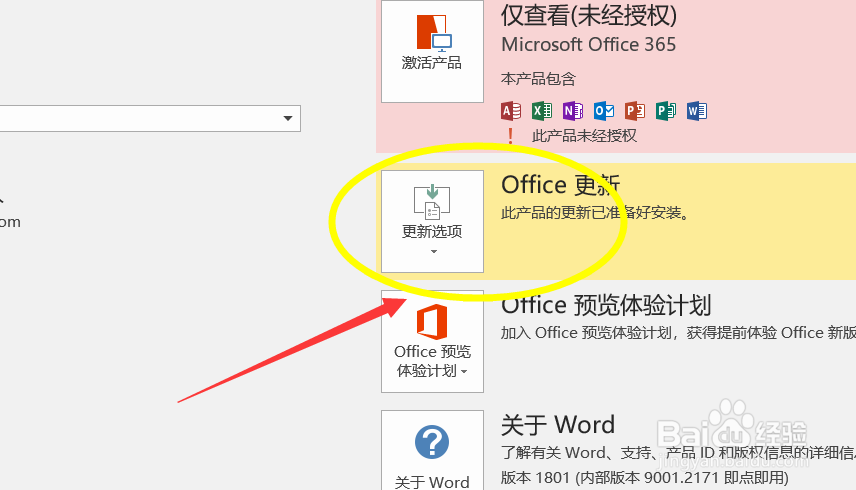Click the Access icon in product list
The image size is (856, 490).
[x=511, y=111]
